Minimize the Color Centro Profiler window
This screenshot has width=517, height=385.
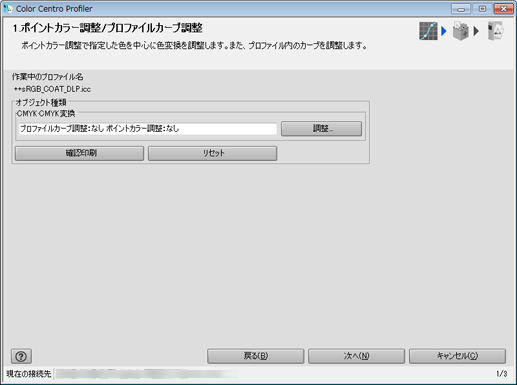click(461, 9)
